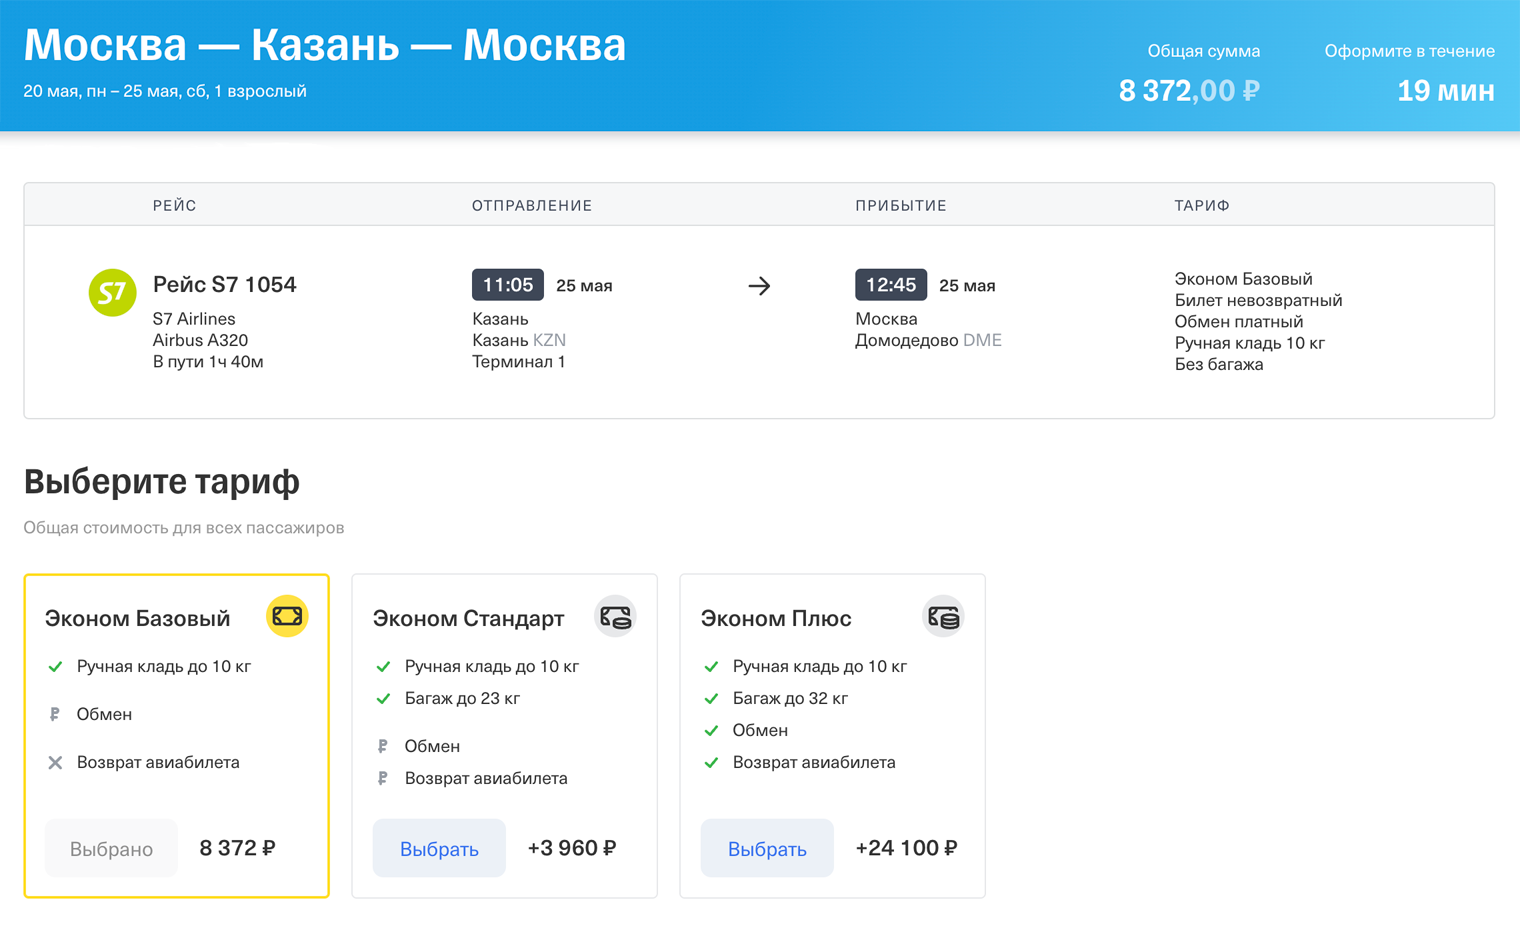Click the Выберите тариф heading
1520x946 pixels.
[x=162, y=481]
